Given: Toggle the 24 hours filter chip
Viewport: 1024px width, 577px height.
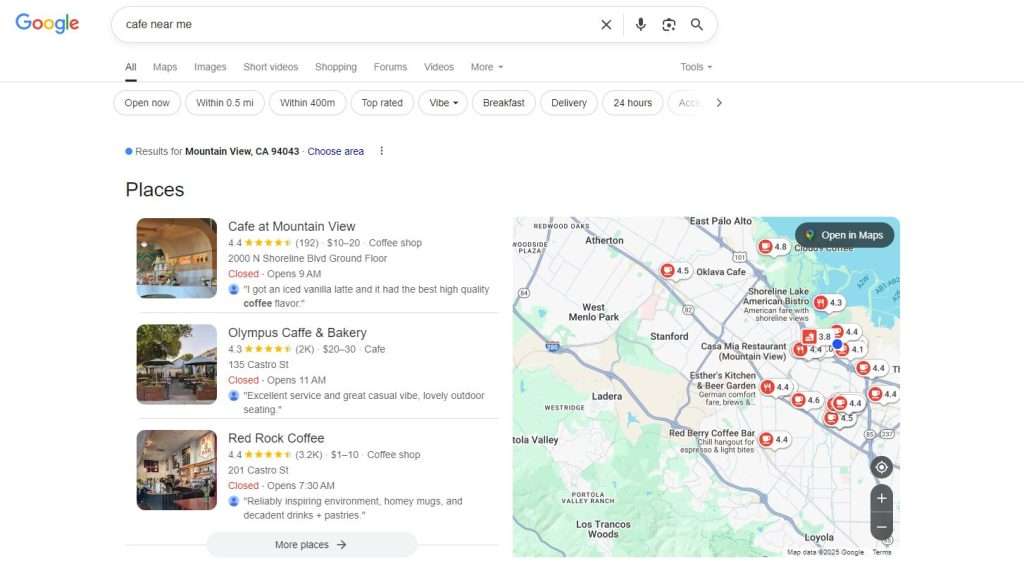Looking at the screenshot, I should (x=632, y=102).
